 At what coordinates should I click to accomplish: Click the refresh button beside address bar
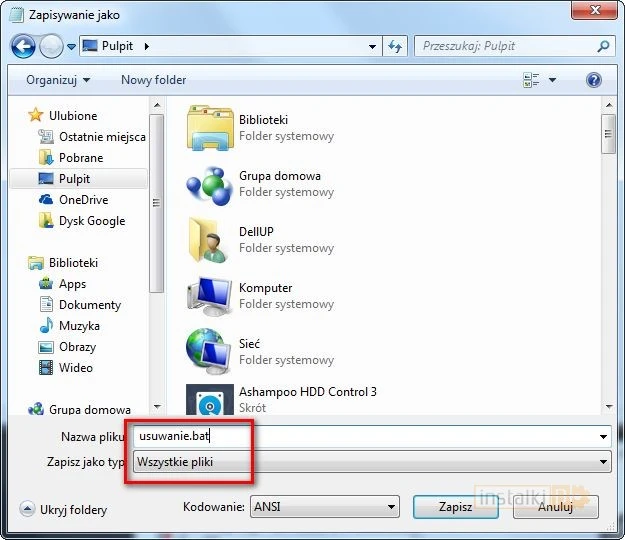(x=394, y=46)
